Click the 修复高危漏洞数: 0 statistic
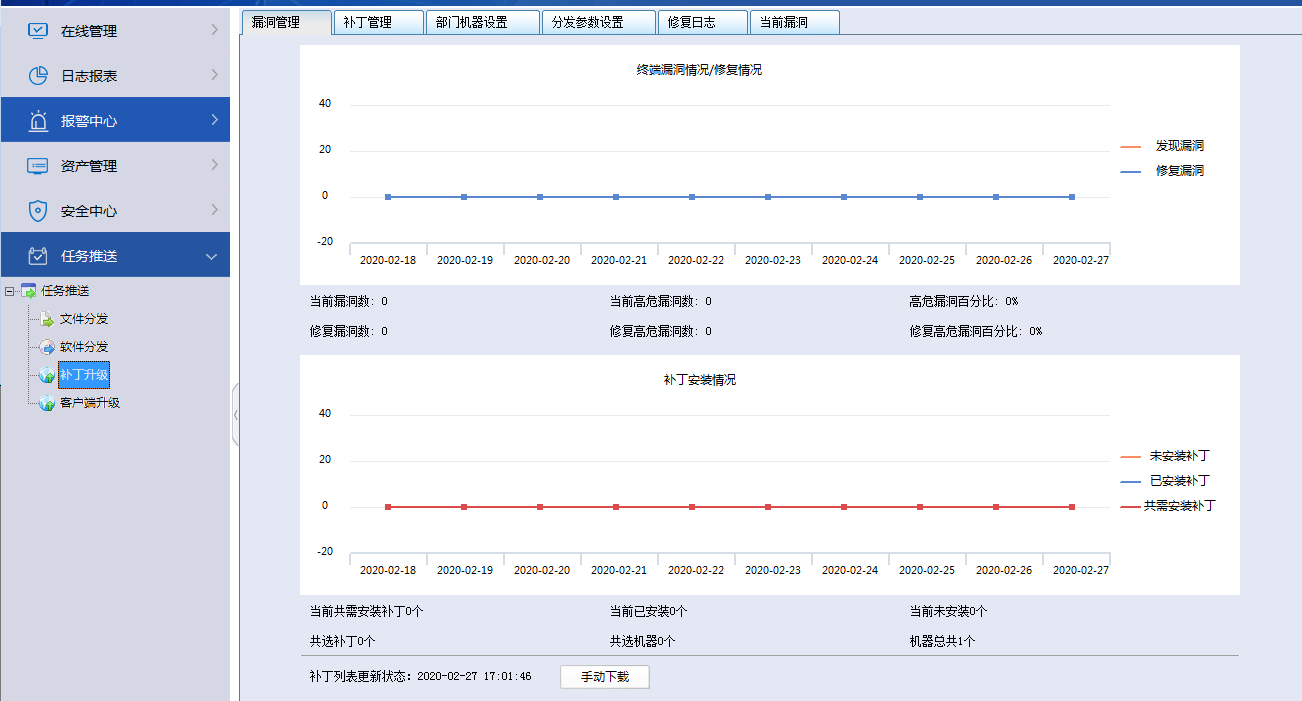Viewport: 1302px width, 701px height. [x=661, y=331]
